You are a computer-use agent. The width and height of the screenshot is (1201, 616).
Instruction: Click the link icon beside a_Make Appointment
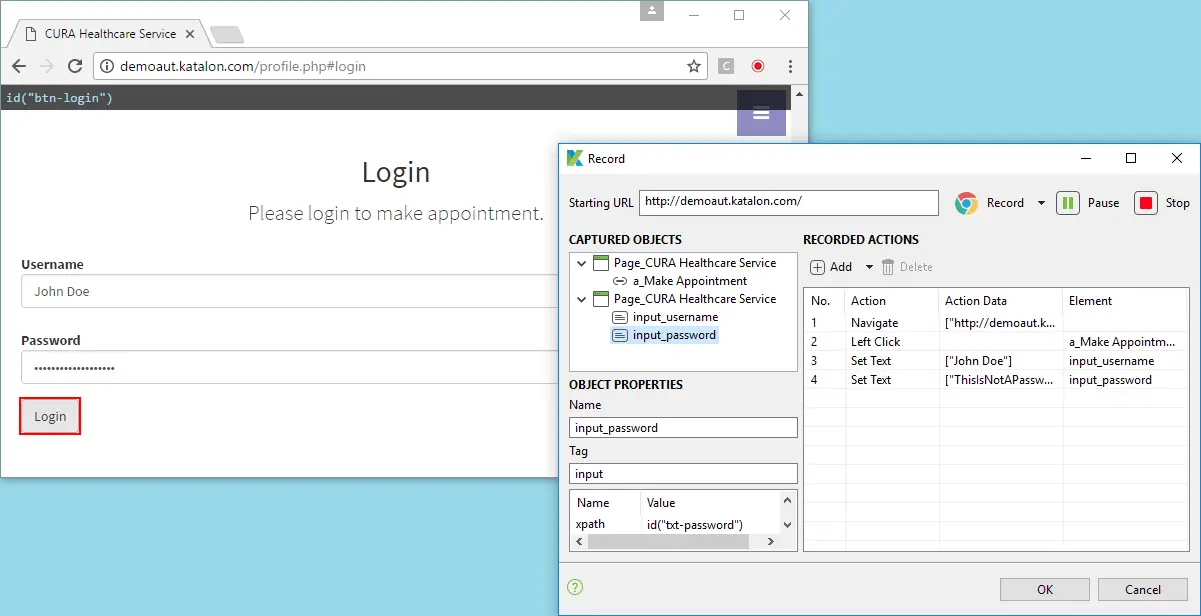click(x=620, y=281)
